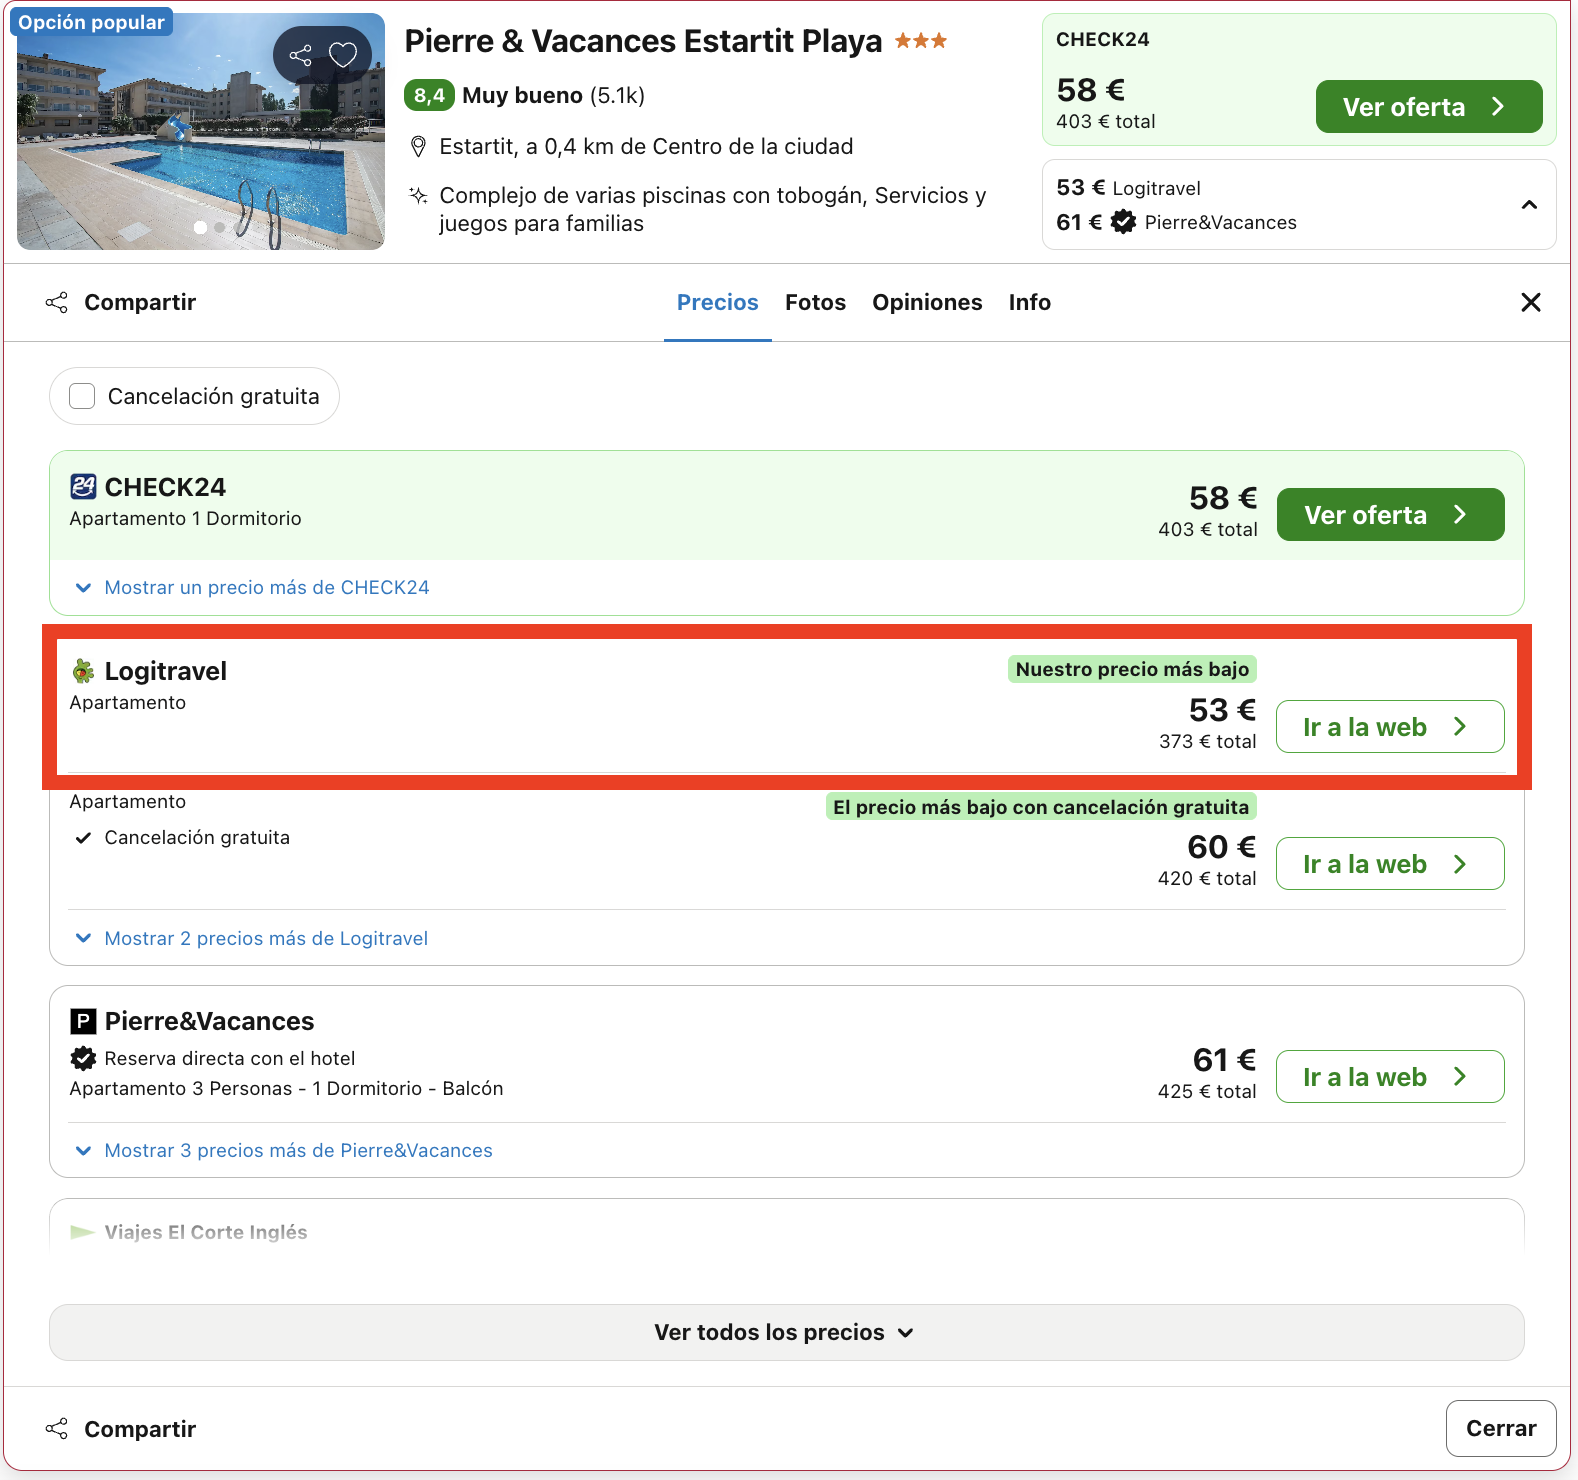Save hotel with heart icon on photo
The height and width of the screenshot is (1480, 1578).
tap(343, 55)
